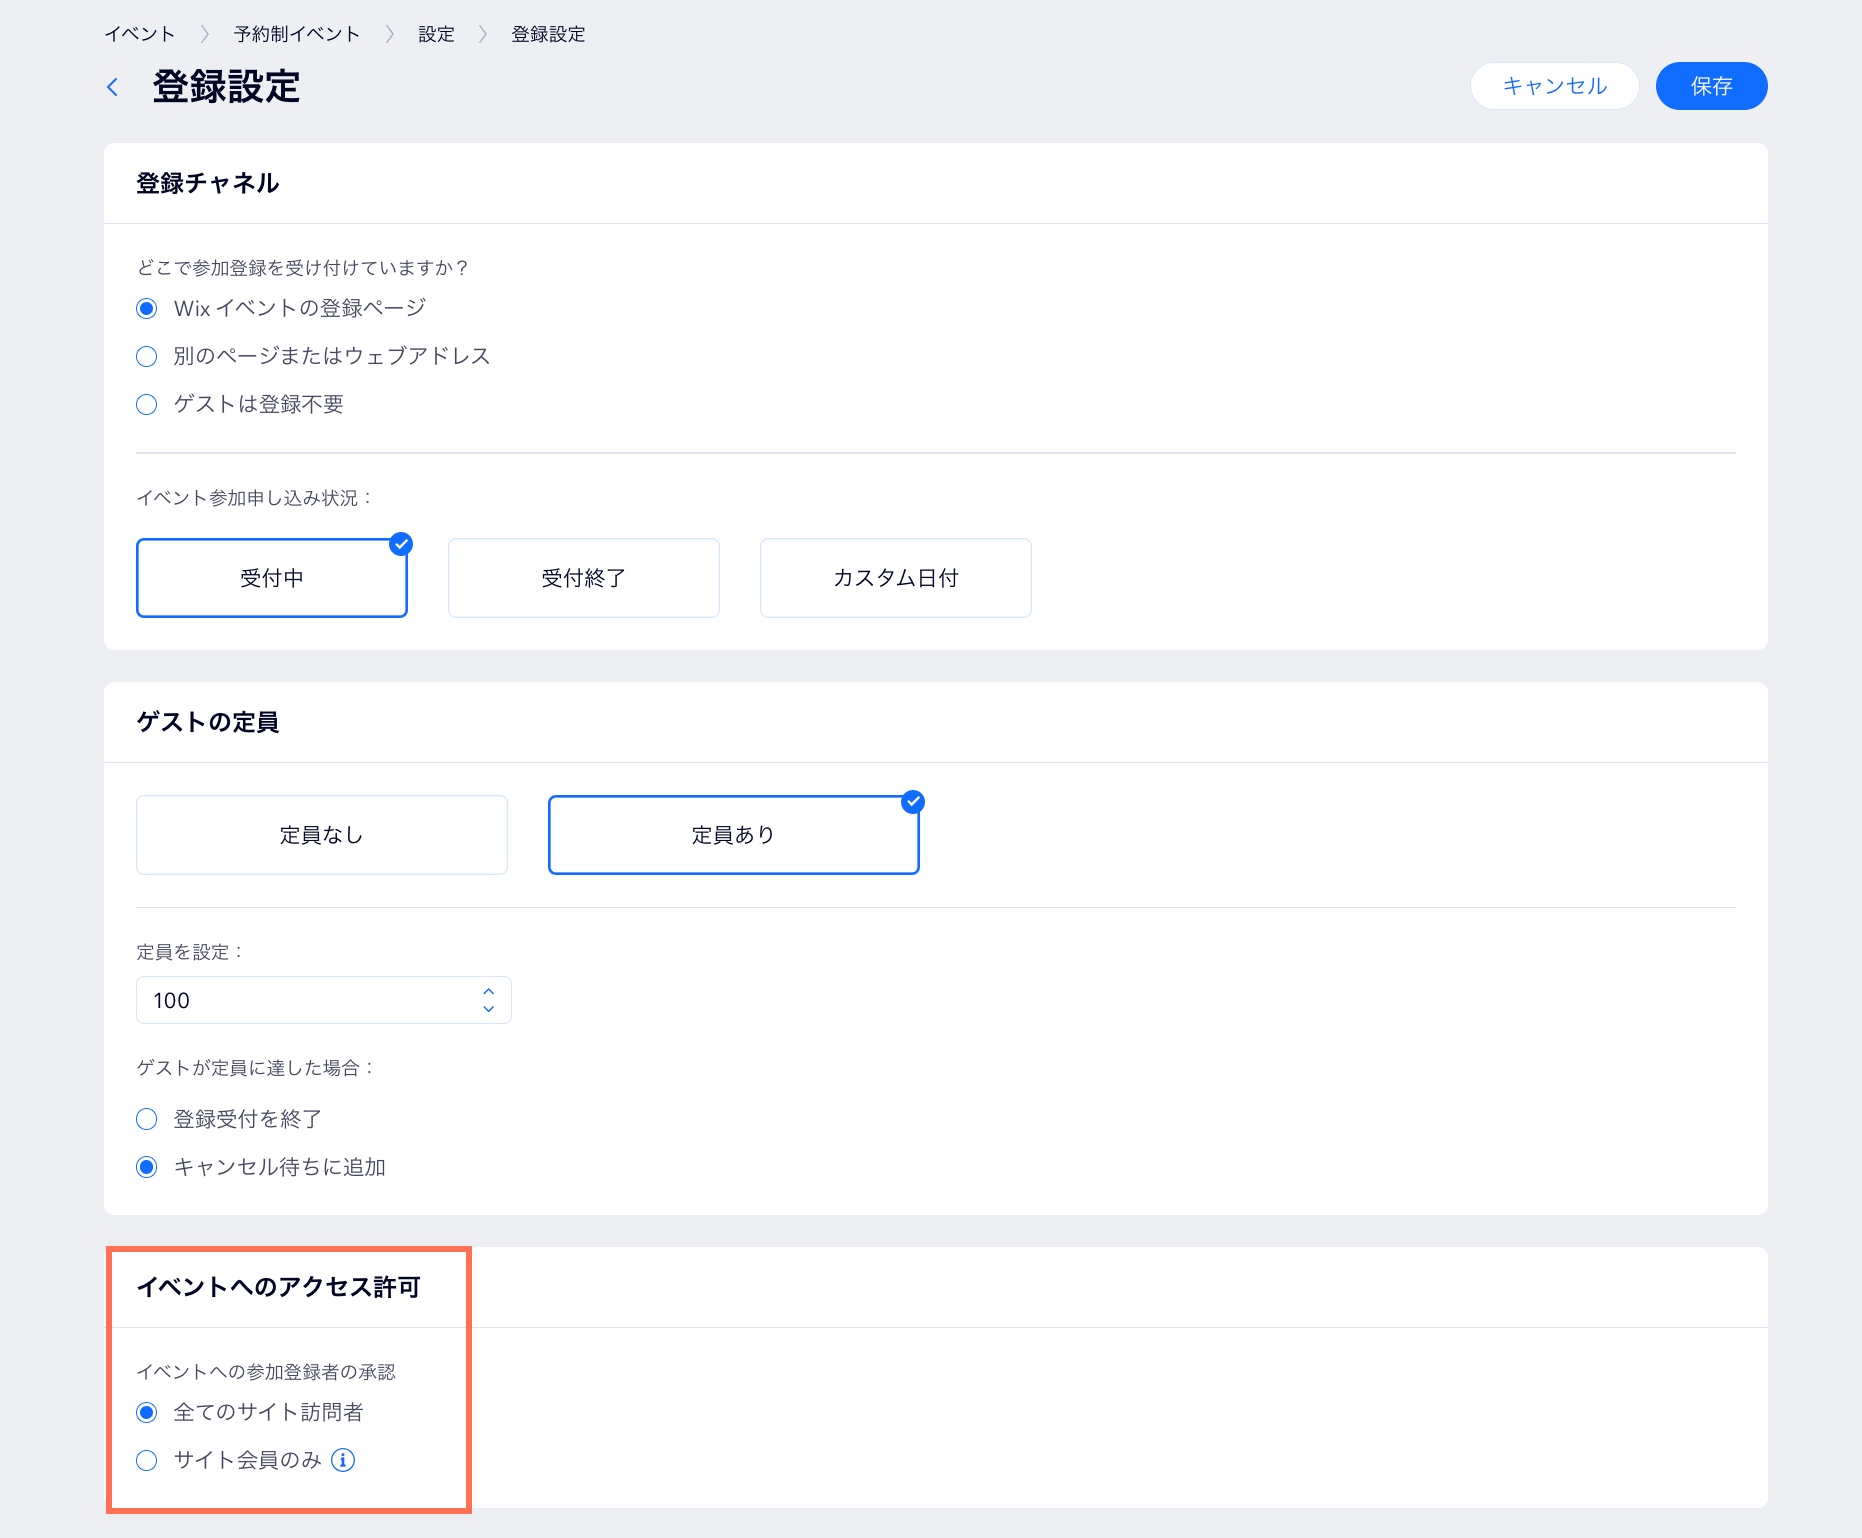Increase guest limit with the up stepper arrow

(x=488, y=991)
